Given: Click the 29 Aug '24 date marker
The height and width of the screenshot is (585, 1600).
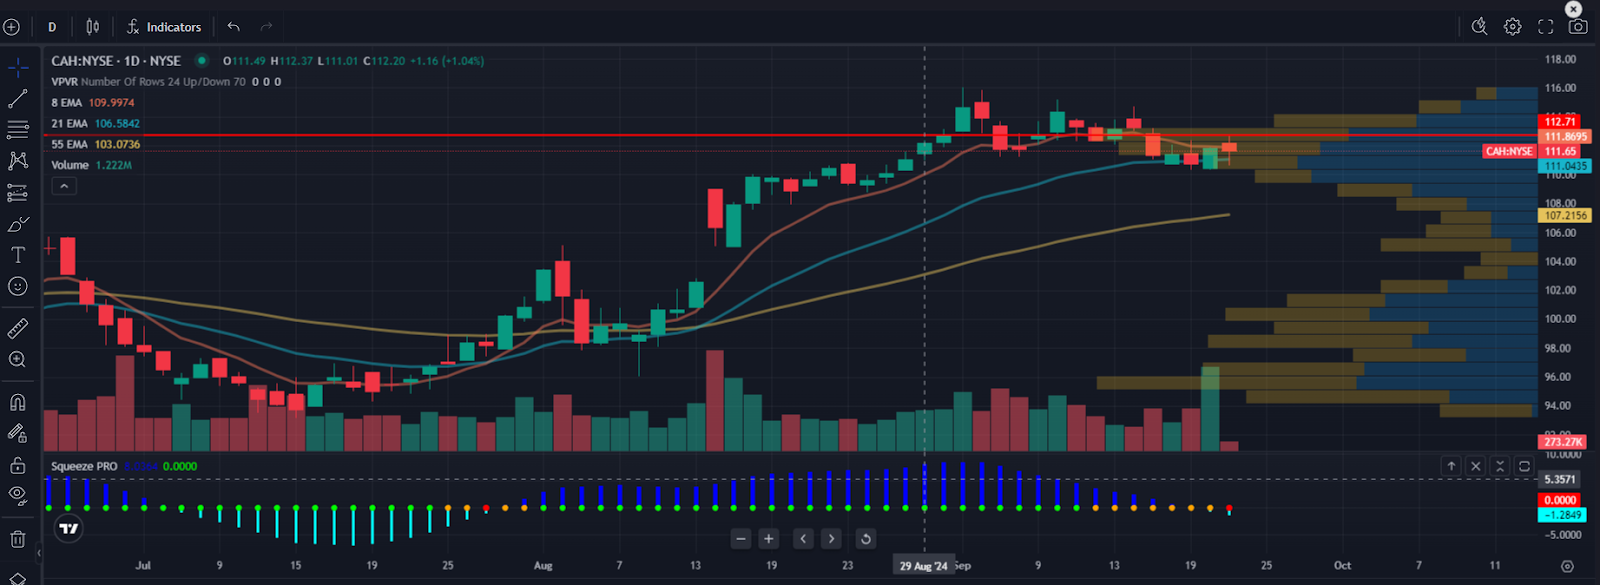Looking at the screenshot, I should coord(923,566).
